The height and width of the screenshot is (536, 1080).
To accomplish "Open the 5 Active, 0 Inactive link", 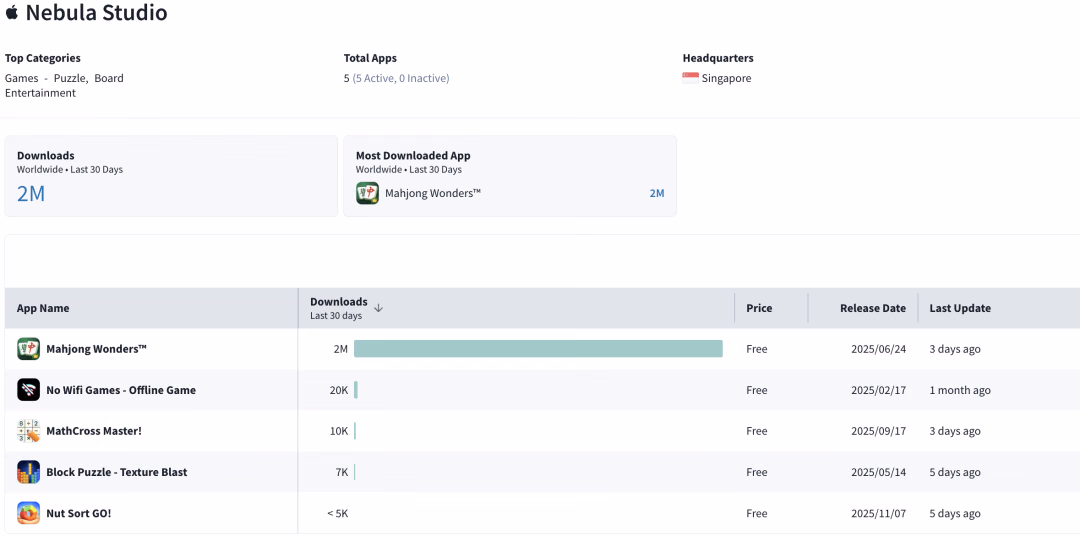I will 401,78.
